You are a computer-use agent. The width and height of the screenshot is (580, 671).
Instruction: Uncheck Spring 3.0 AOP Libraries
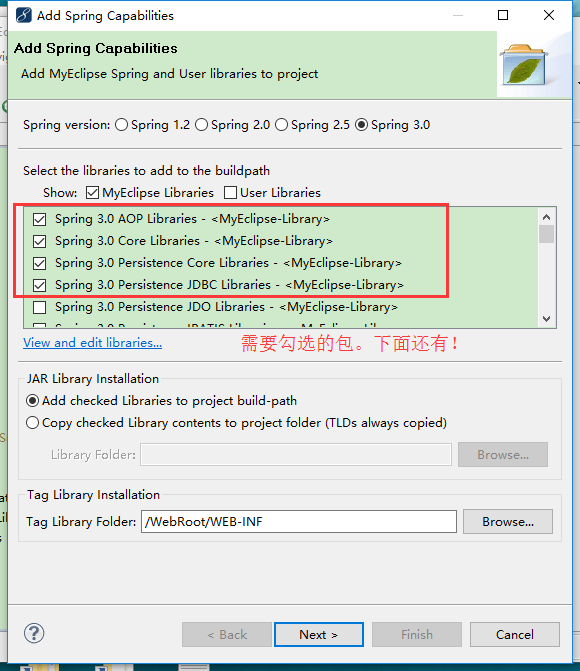pyautogui.click(x=40, y=219)
